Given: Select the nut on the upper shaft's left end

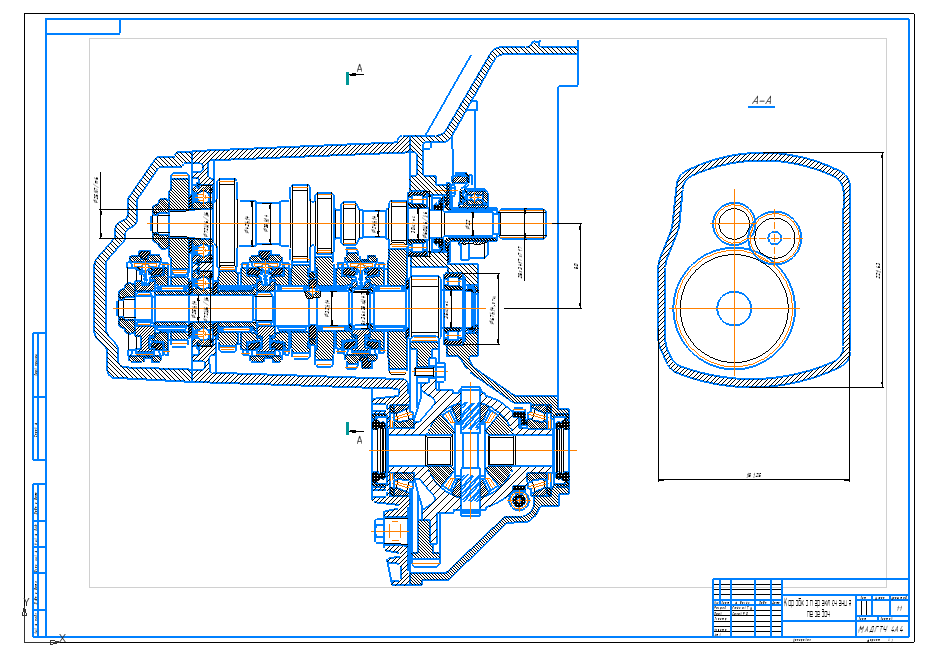Looking at the screenshot, I should click(x=162, y=222).
